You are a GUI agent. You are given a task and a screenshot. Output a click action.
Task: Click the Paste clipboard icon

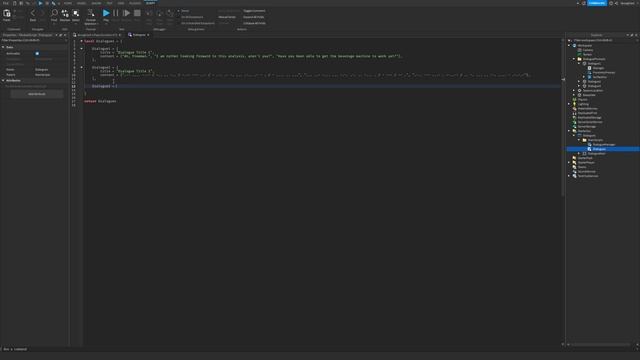(x=7, y=13)
